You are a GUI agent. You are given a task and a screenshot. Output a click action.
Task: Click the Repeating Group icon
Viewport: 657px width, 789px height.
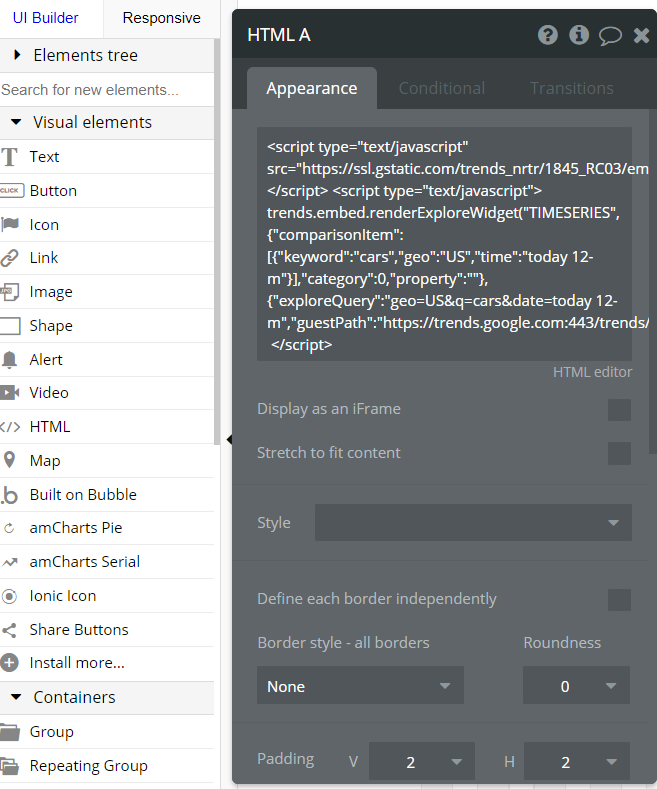[10, 766]
